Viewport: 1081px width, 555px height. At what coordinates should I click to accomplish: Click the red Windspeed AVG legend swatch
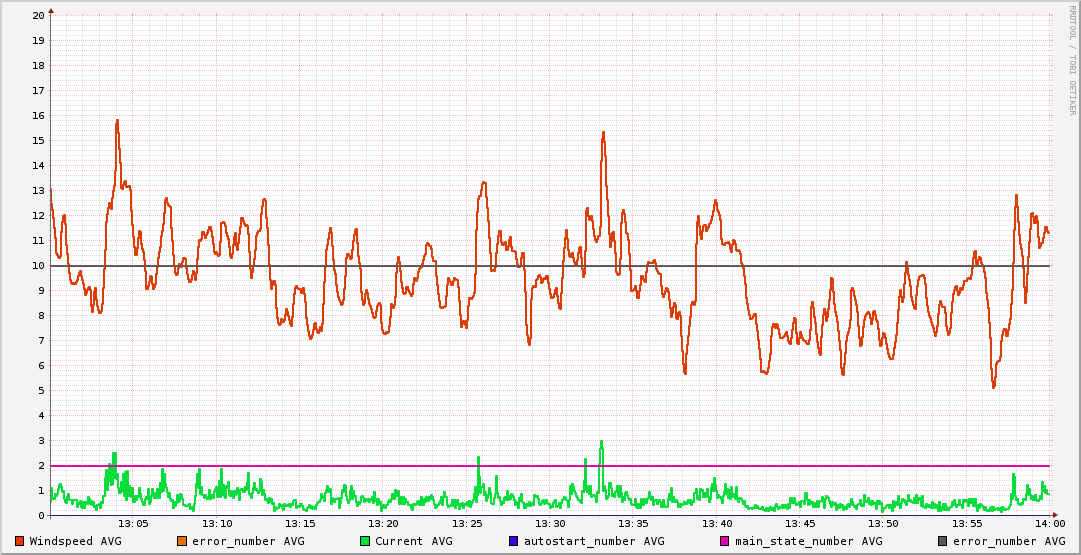pos(20,541)
